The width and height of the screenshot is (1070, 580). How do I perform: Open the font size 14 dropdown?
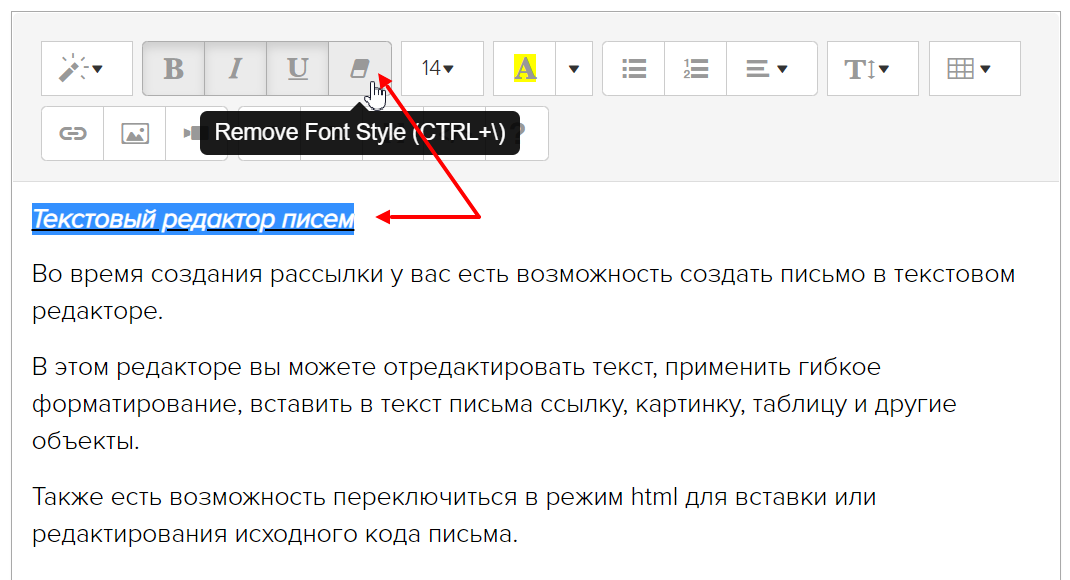pyautogui.click(x=442, y=69)
